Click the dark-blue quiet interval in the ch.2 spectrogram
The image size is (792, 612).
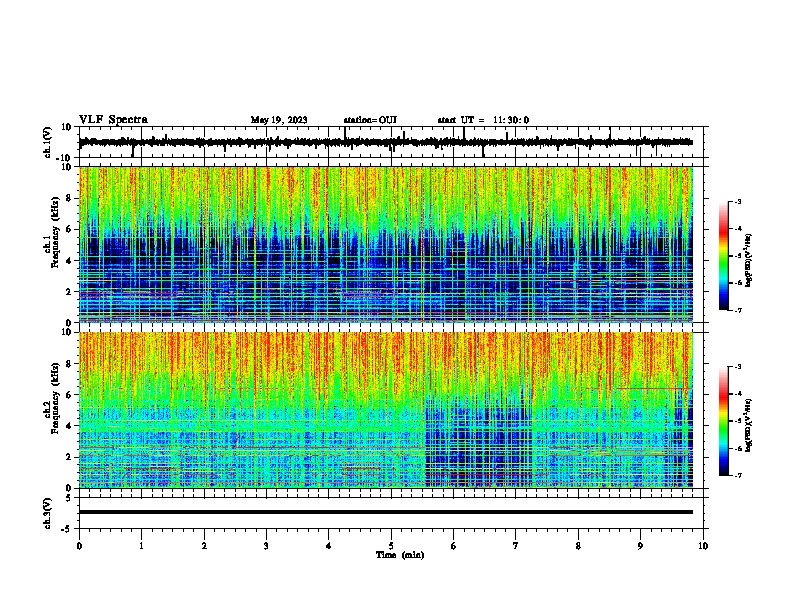click(478, 442)
